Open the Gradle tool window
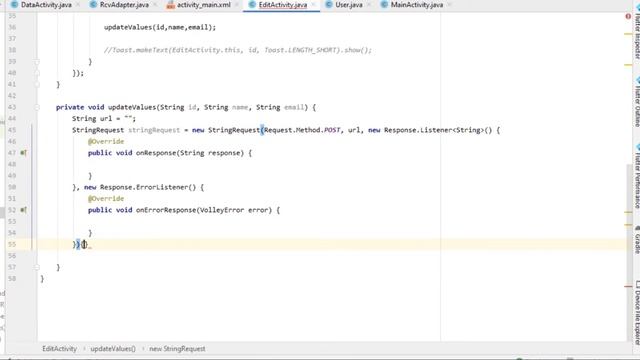Screen dimensions: 640x360 point(637,240)
